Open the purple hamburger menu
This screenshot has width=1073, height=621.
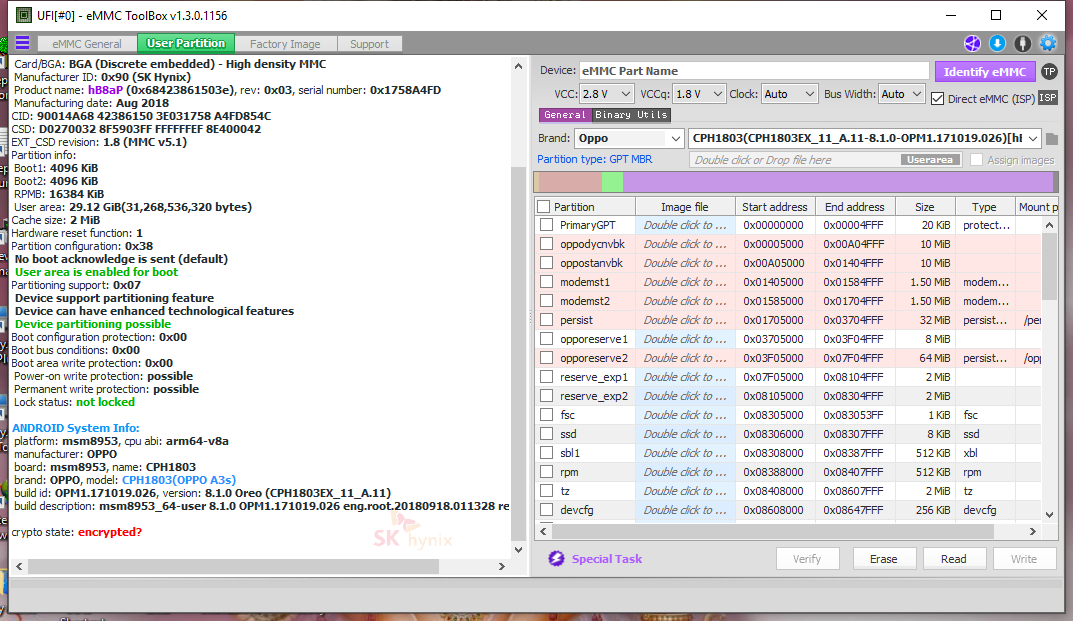[x=23, y=43]
